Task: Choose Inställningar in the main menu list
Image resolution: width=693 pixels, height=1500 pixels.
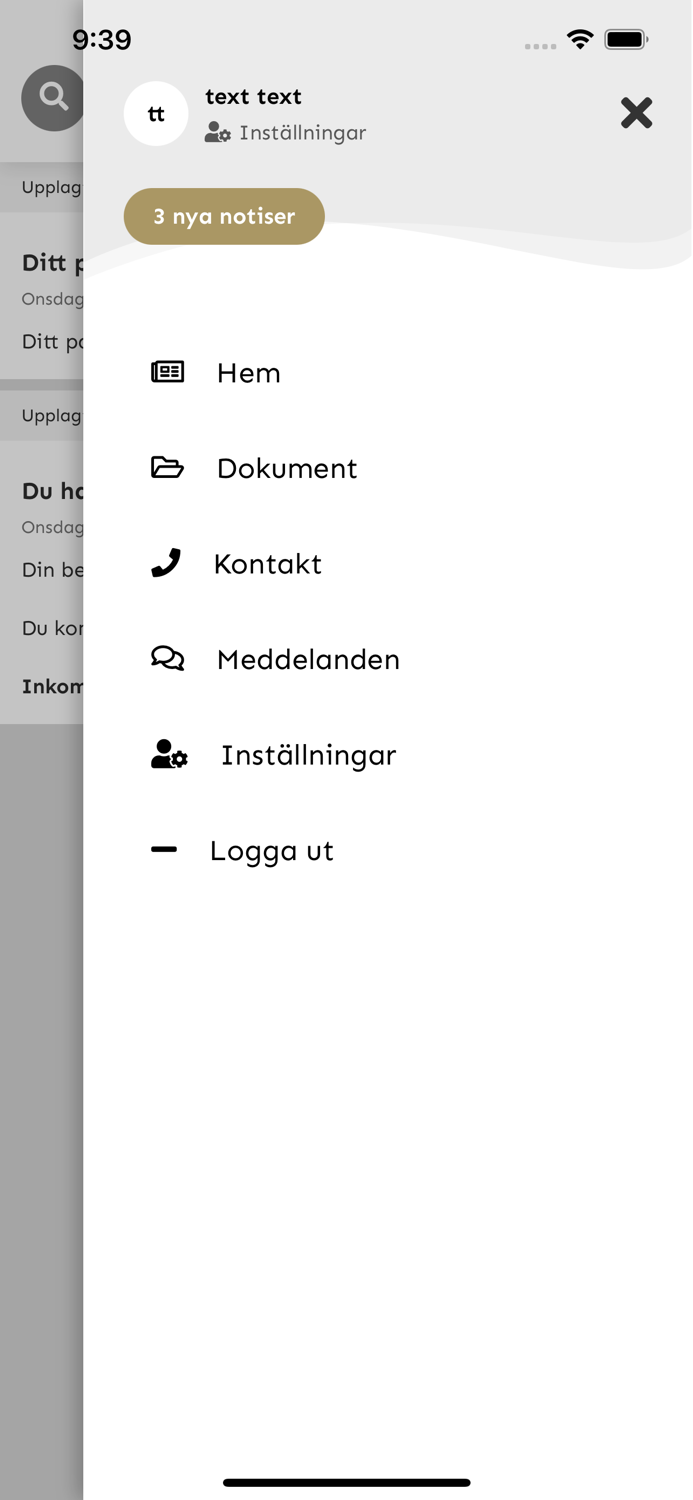Action: [x=309, y=755]
